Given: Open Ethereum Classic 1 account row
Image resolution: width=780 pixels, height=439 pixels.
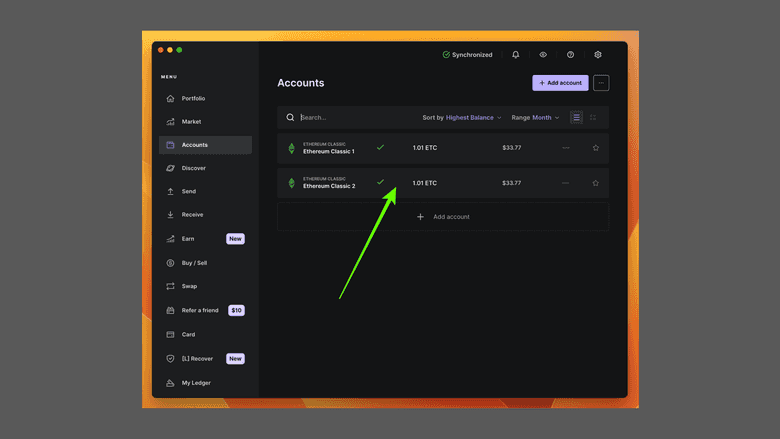Looking at the screenshot, I should [329, 148].
